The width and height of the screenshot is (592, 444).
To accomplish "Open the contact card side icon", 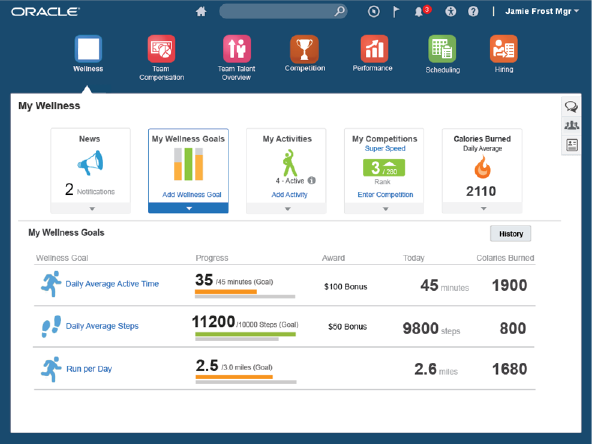I will tap(572, 145).
